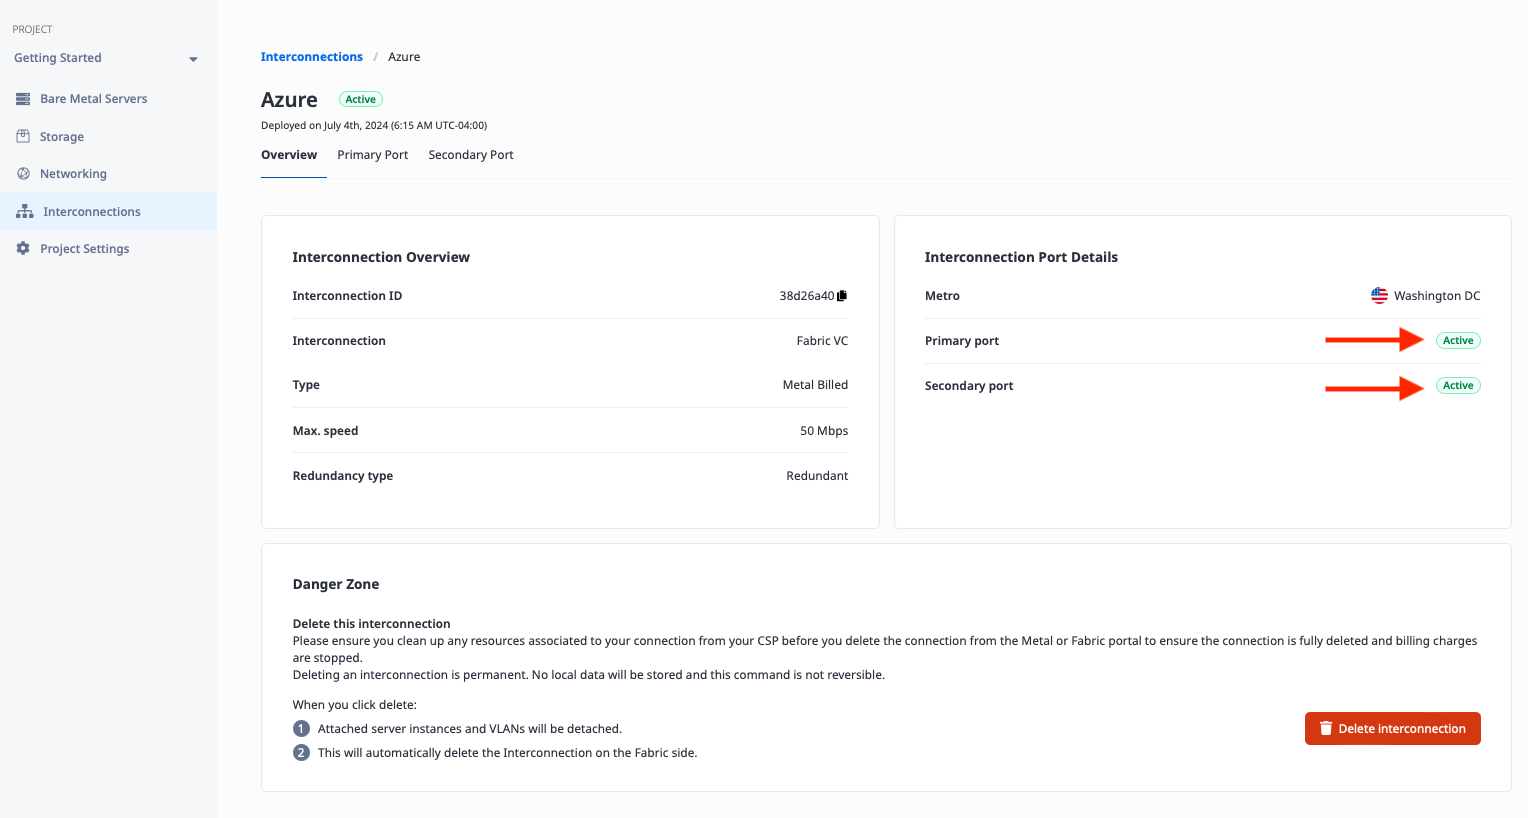Click the Redundancy type label
This screenshot has width=1528, height=818.
[343, 476]
